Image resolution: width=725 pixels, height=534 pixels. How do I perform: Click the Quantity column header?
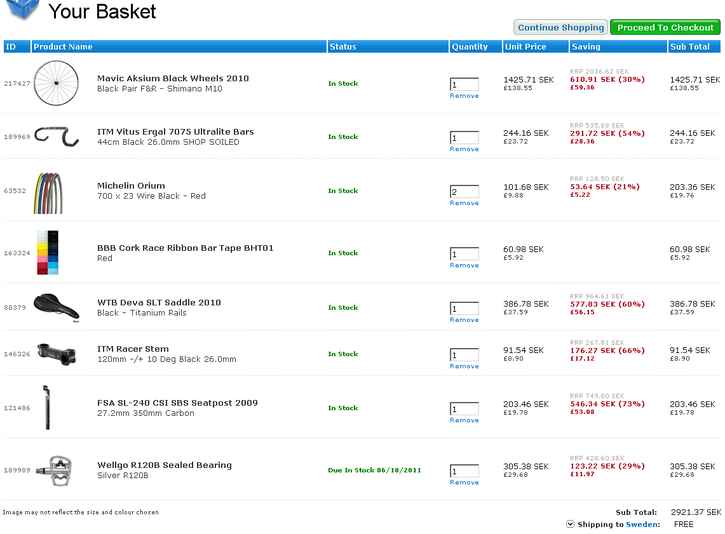(476, 47)
